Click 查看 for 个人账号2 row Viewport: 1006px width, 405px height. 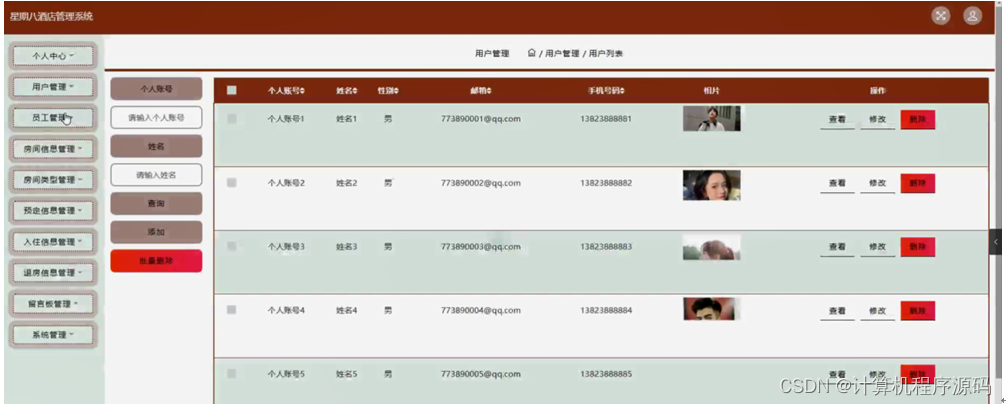(837, 184)
